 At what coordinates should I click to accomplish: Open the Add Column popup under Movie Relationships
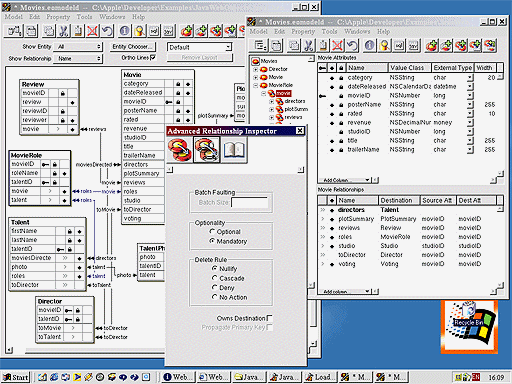[345, 292]
